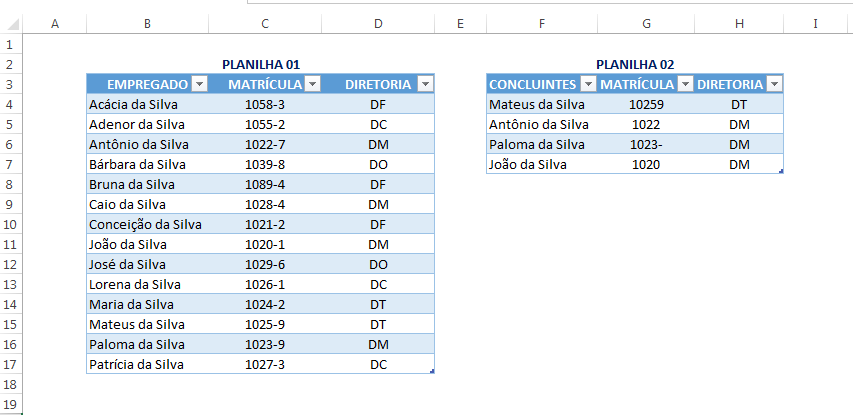Select cell Caio da Silva
The image size is (853, 415).
pyautogui.click(x=147, y=205)
